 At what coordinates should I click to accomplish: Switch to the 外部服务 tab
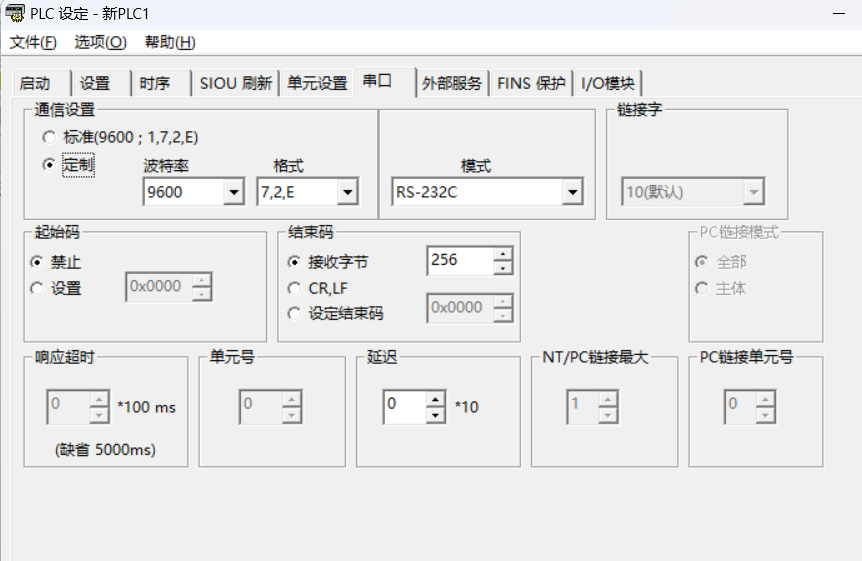[x=452, y=83]
